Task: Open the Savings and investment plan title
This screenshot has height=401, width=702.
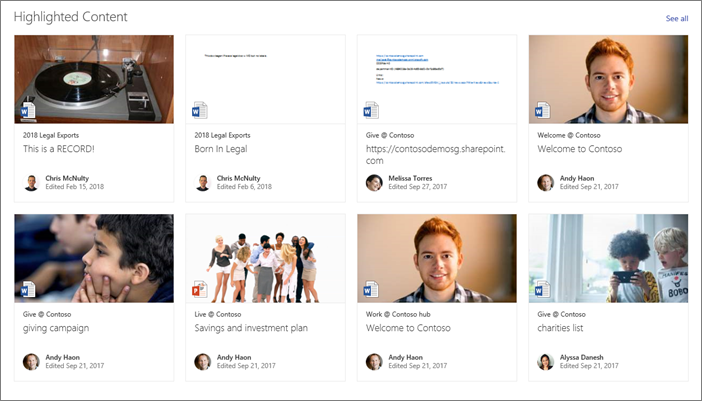Action: (251, 328)
